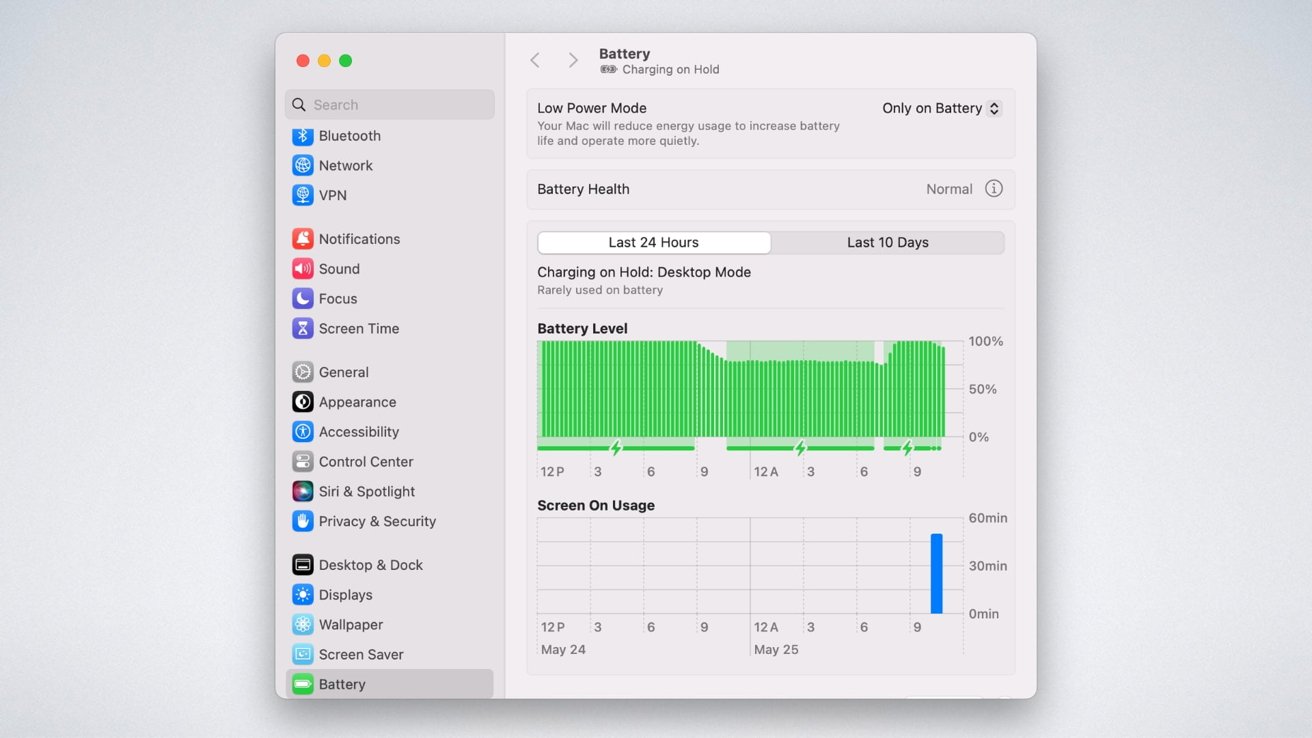Click the "May 24" date label
Screen dimensions: 1312x738
[x=563, y=650]
